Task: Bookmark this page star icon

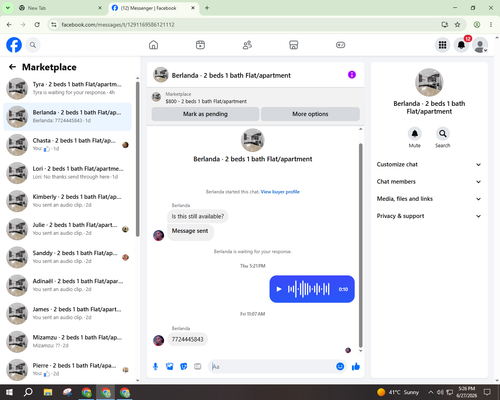Action: pyautogui.click(x=457, y=24)
